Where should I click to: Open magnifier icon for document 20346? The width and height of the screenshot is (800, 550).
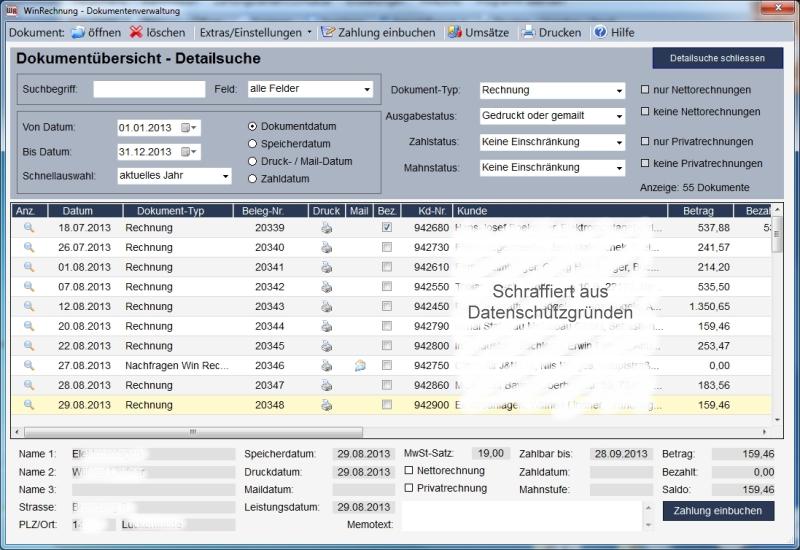point(29,365)
